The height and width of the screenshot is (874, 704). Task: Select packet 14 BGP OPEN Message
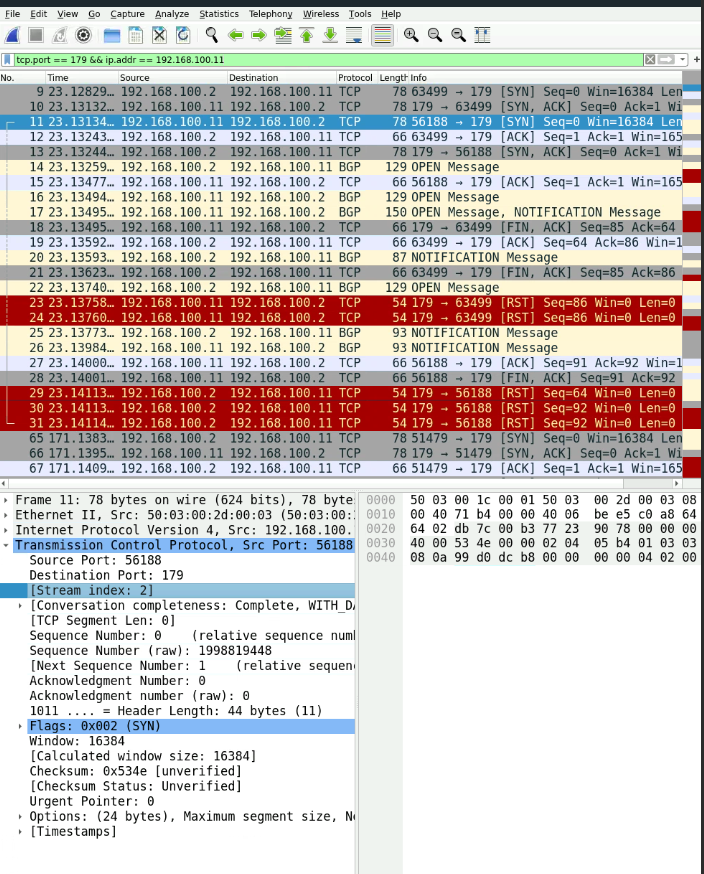[341, 167]
